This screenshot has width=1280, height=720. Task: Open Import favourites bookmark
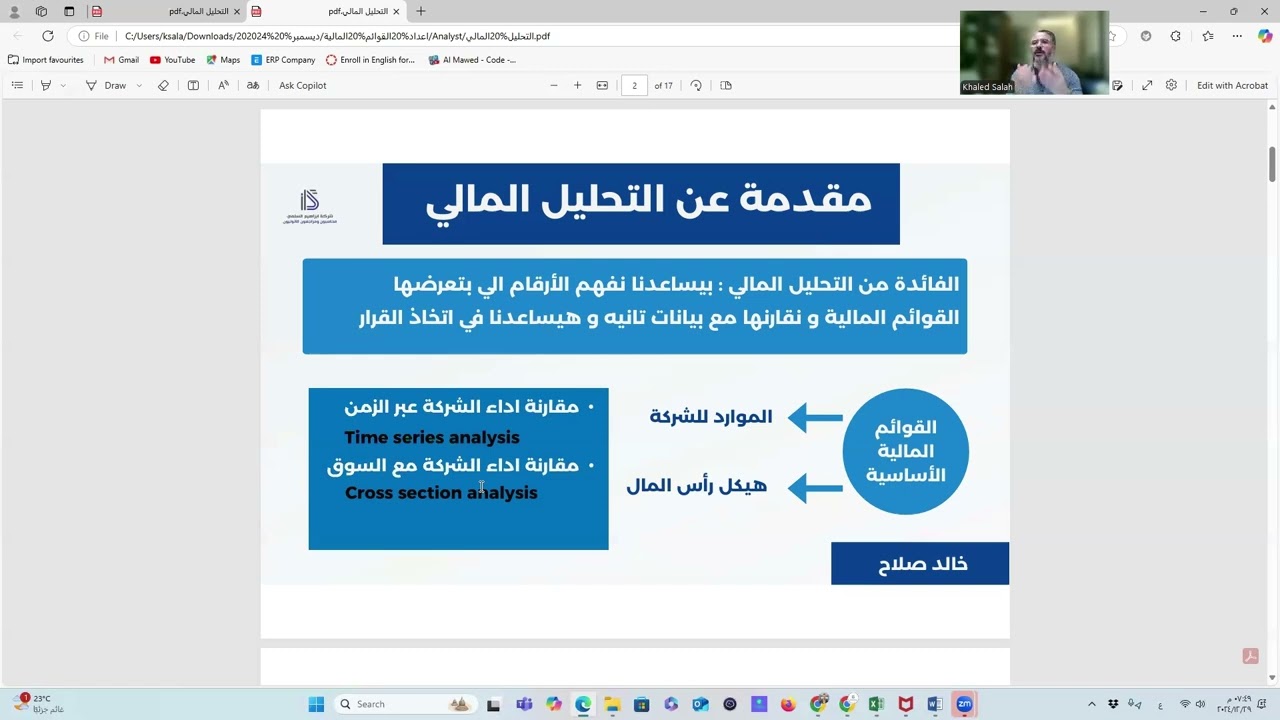(45, 60)
